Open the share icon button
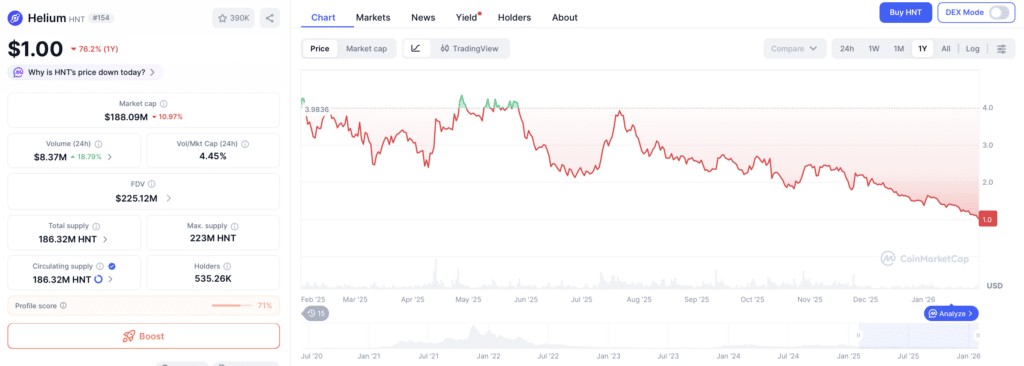 click(270, 18)
